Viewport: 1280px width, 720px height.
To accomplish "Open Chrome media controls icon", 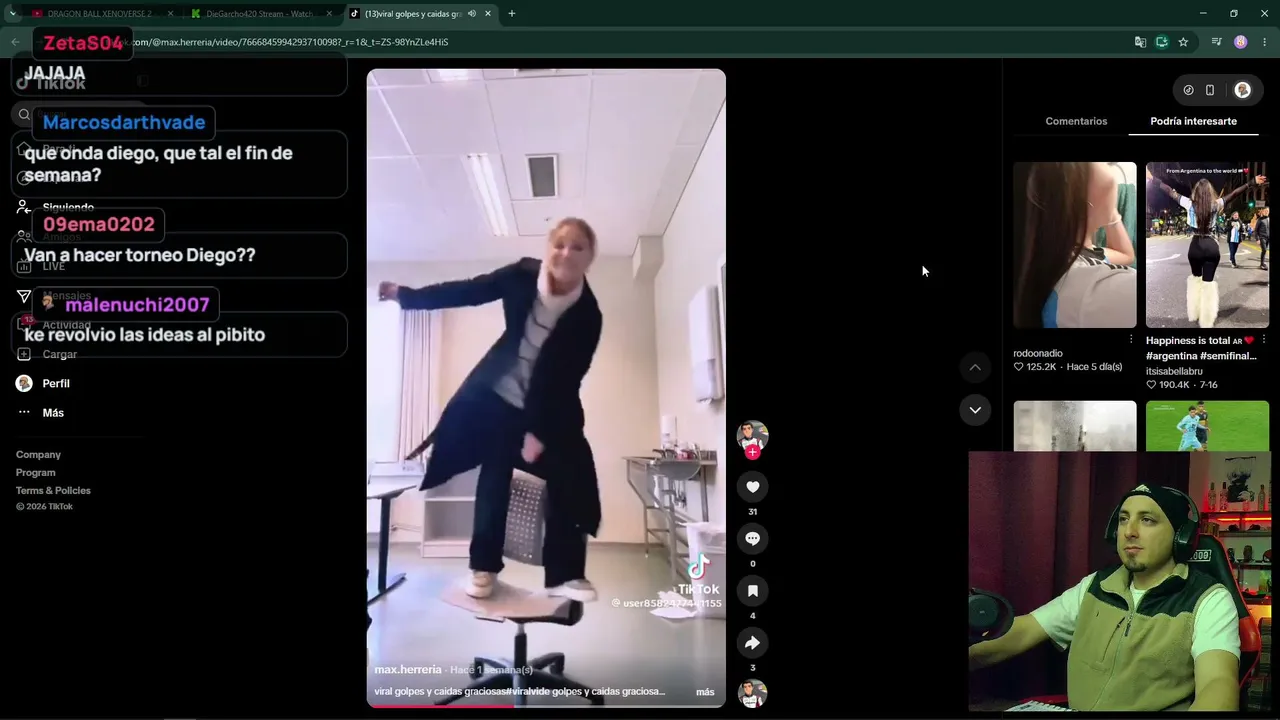I will (1216, 42).
